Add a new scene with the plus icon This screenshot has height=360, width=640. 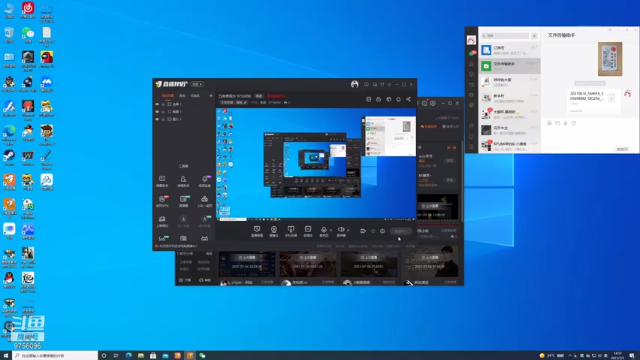211,96
